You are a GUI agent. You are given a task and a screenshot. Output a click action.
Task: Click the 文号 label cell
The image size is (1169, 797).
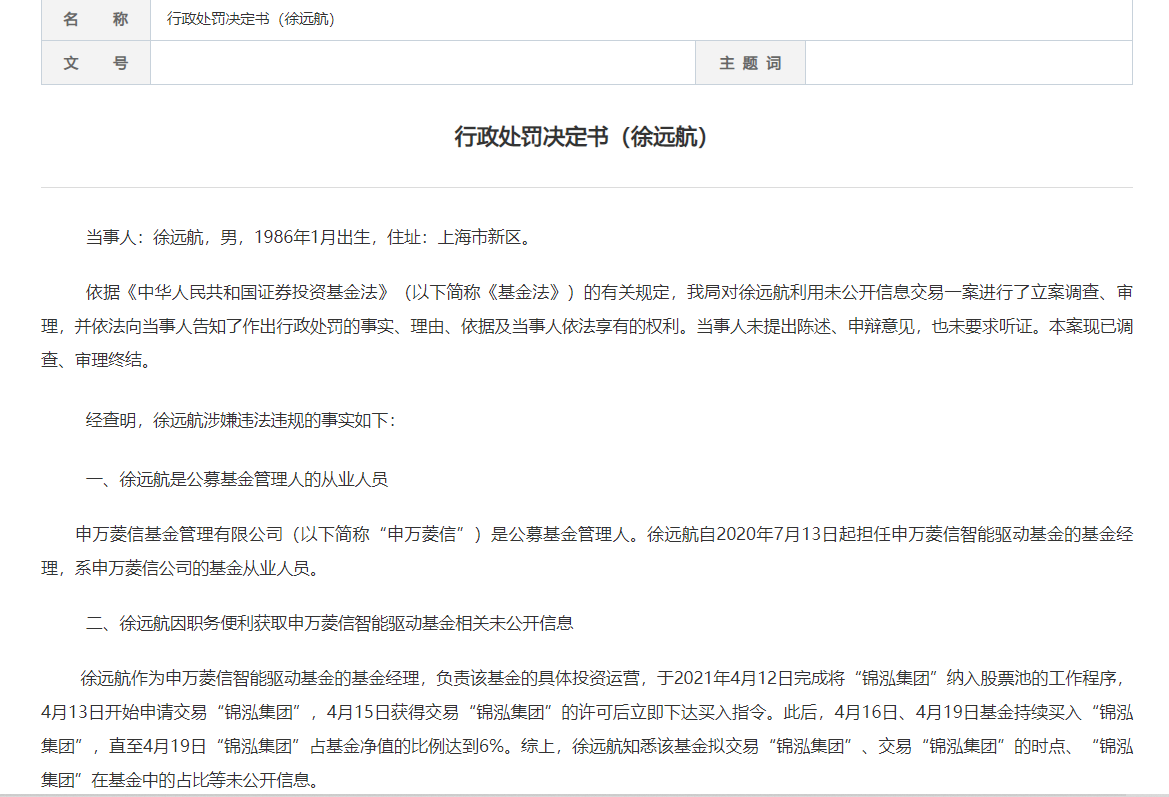[95, 63]
